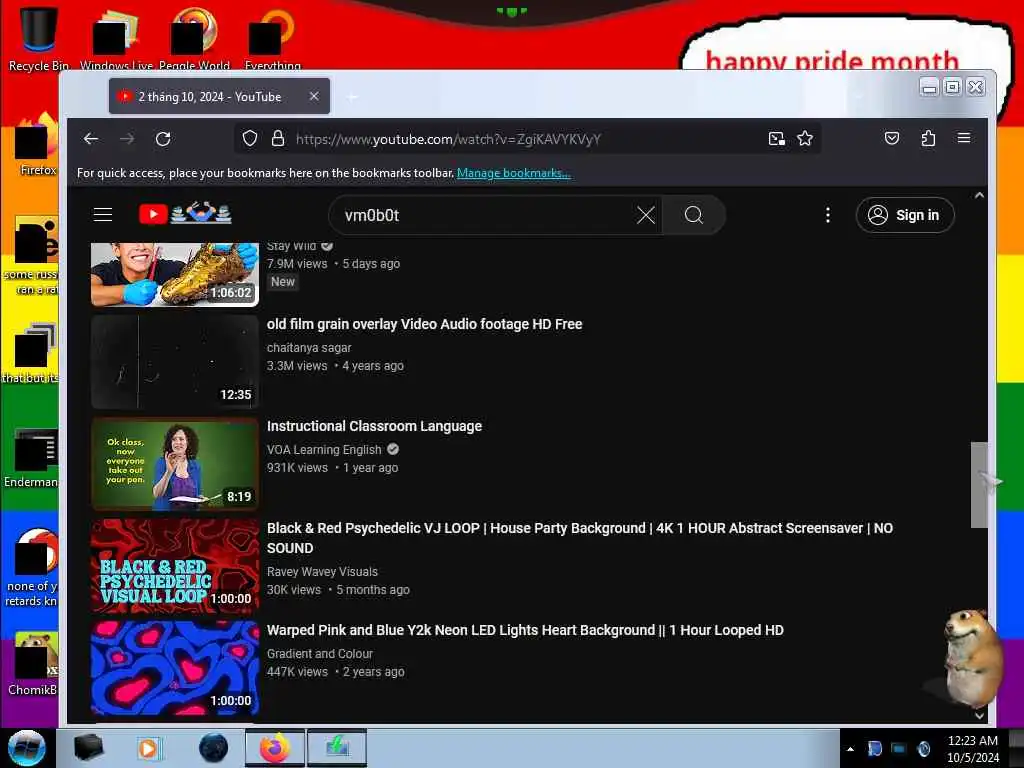Select the Firefox desktop shortcut
1024x768 pixels.
[x=37, y=145]
